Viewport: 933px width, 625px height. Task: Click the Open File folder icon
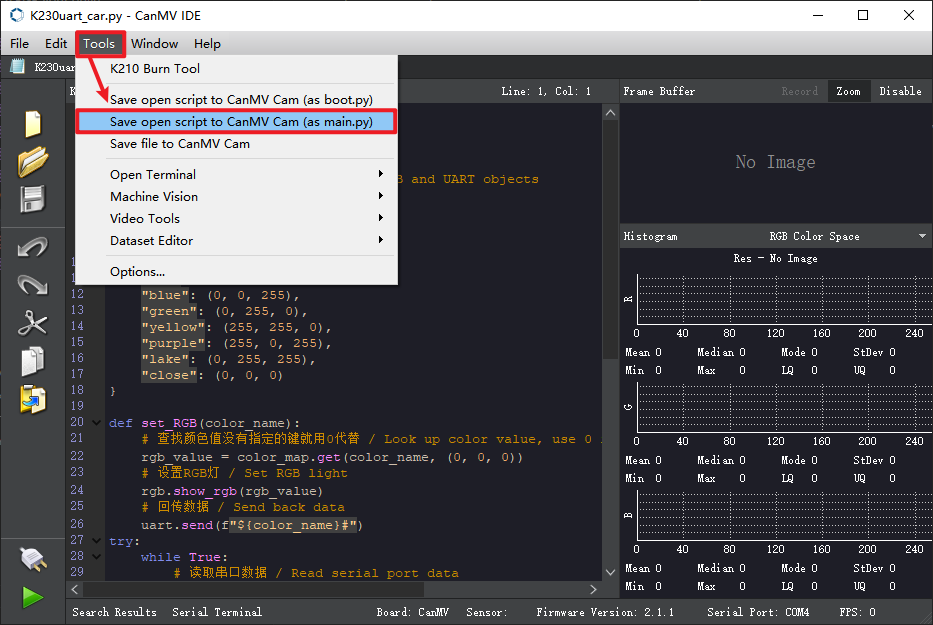pyautogui.click(x=33, y=161)
